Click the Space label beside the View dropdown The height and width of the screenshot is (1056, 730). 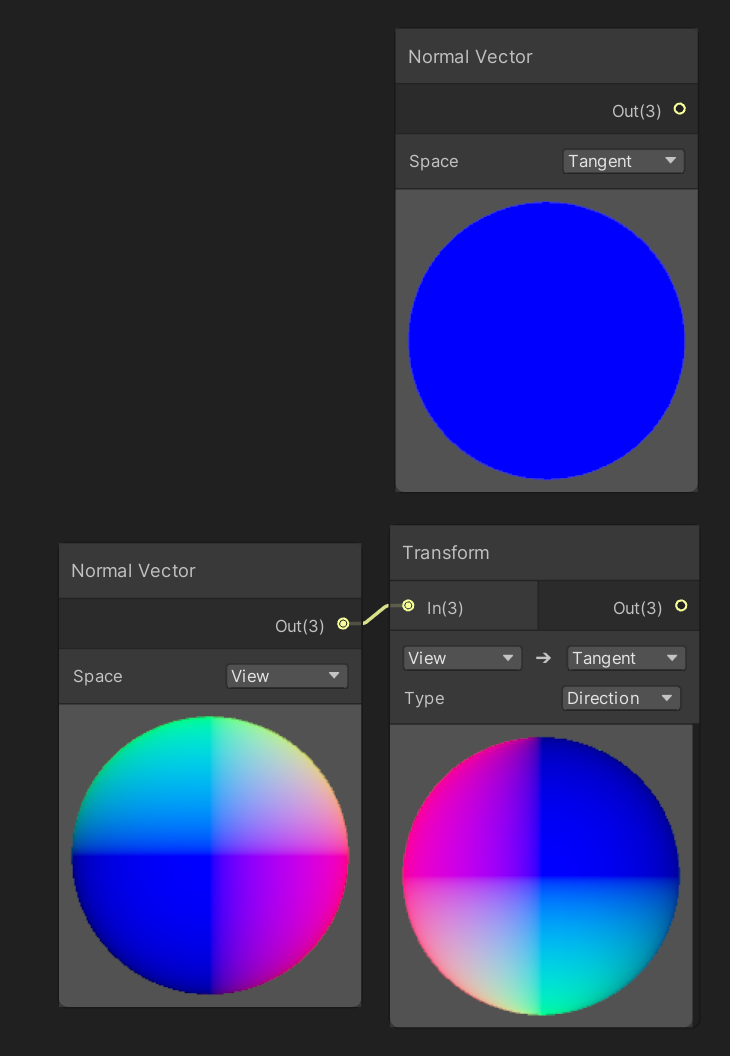pyautogui.click(x=97, y=676)
